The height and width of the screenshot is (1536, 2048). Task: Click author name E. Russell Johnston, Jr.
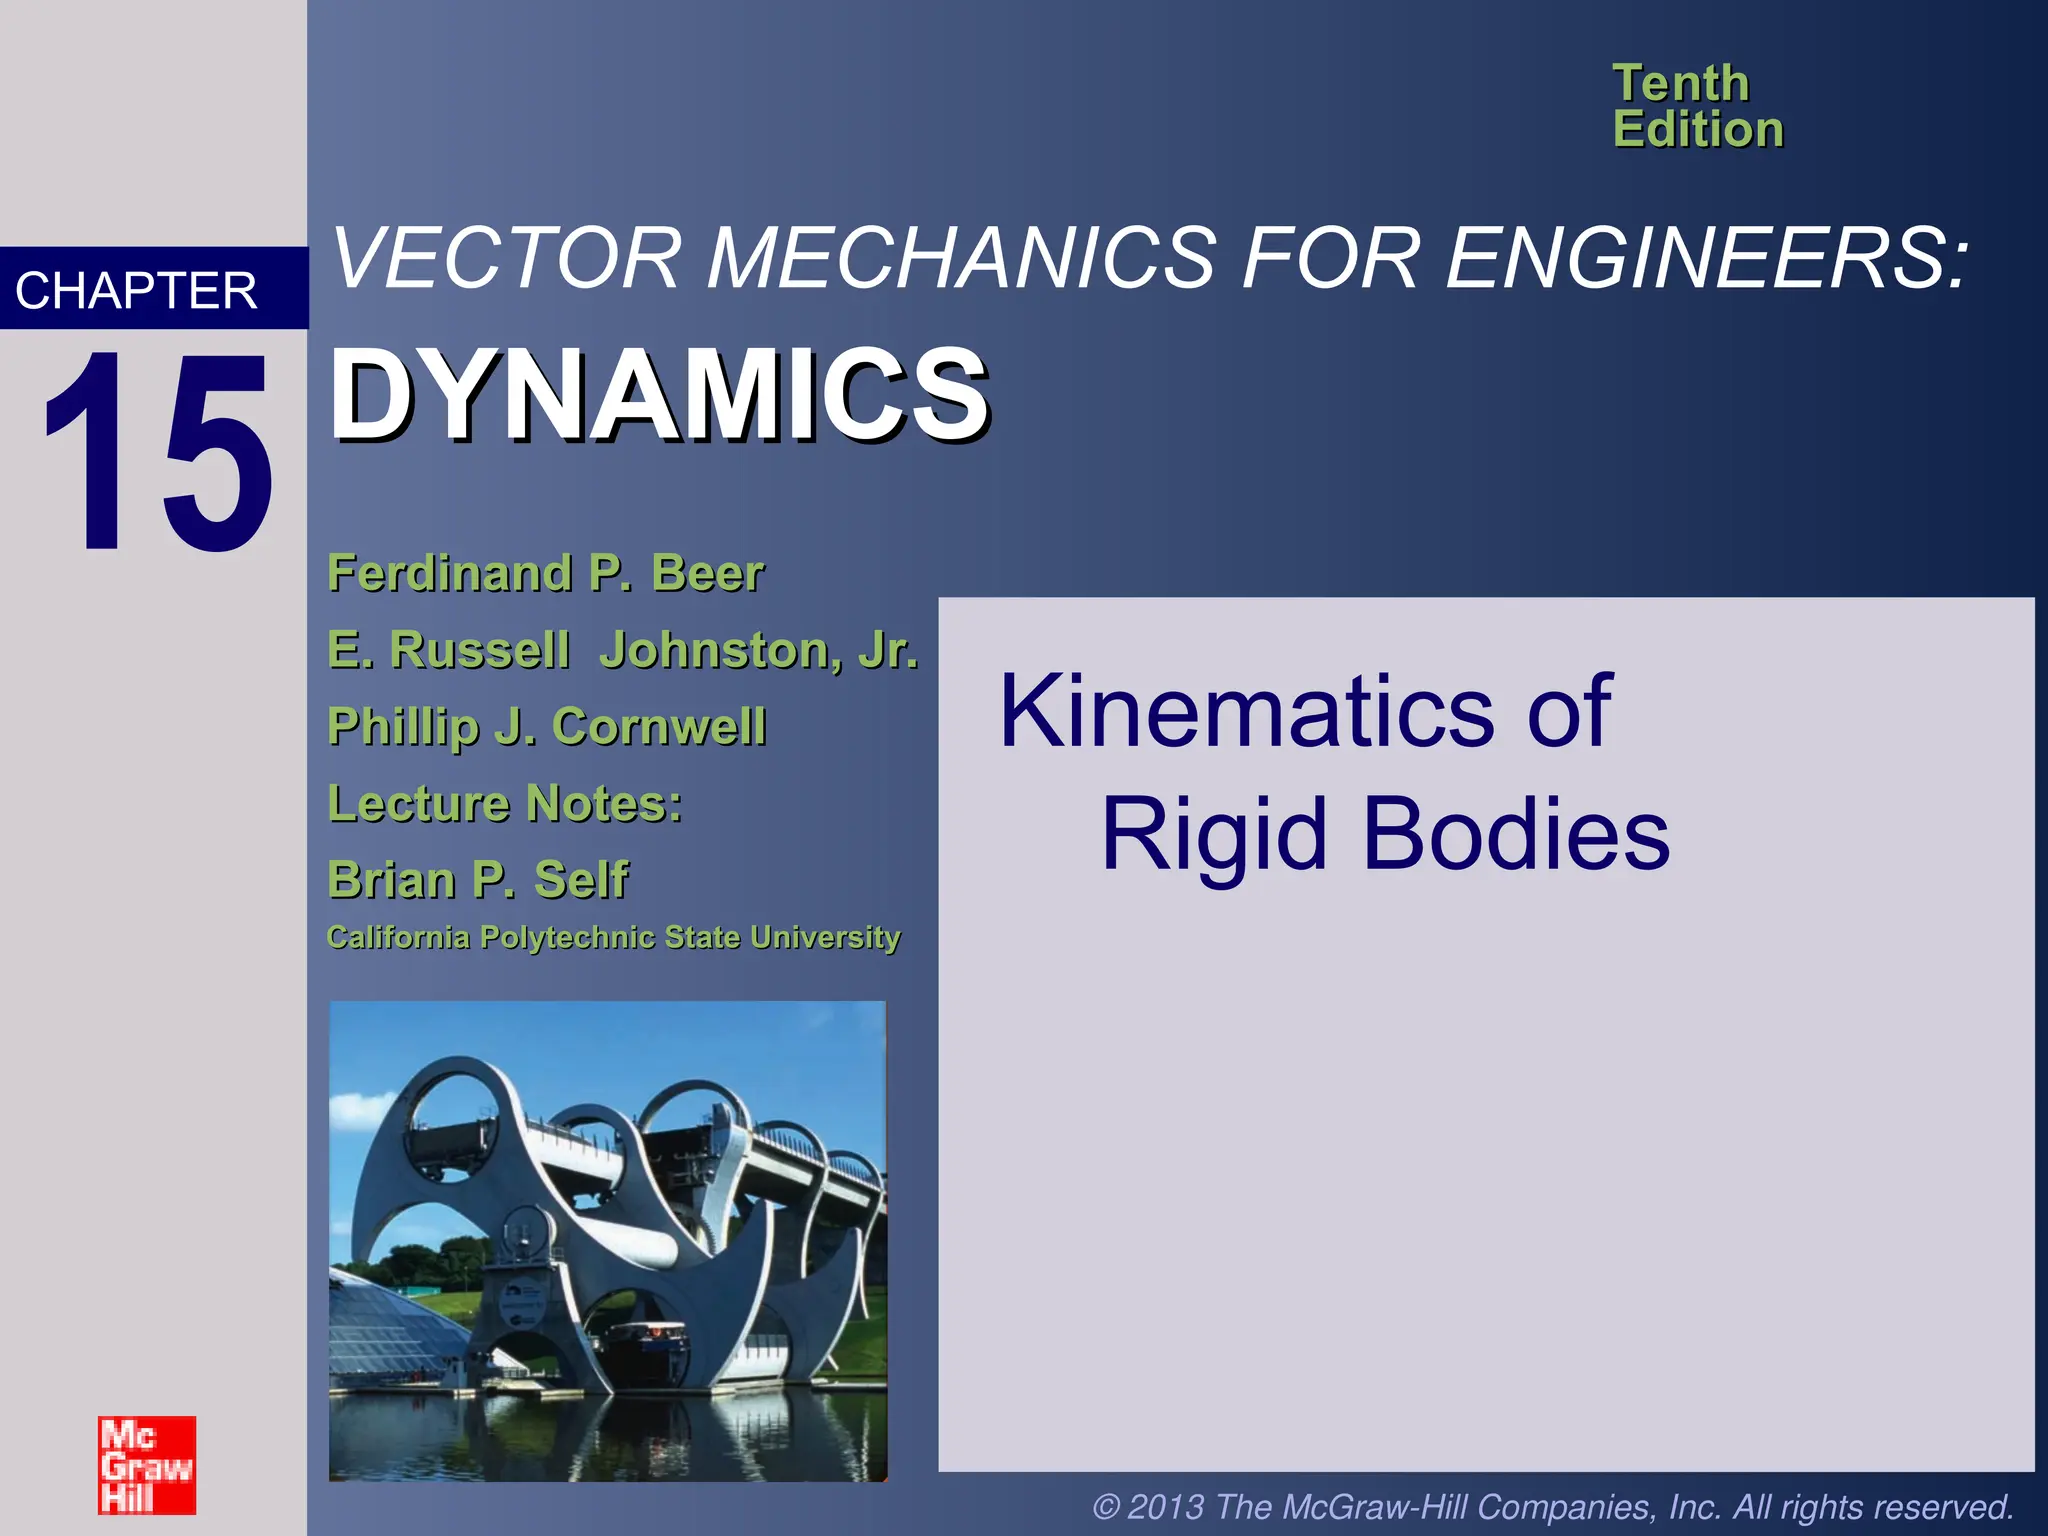tap(622, 650)
